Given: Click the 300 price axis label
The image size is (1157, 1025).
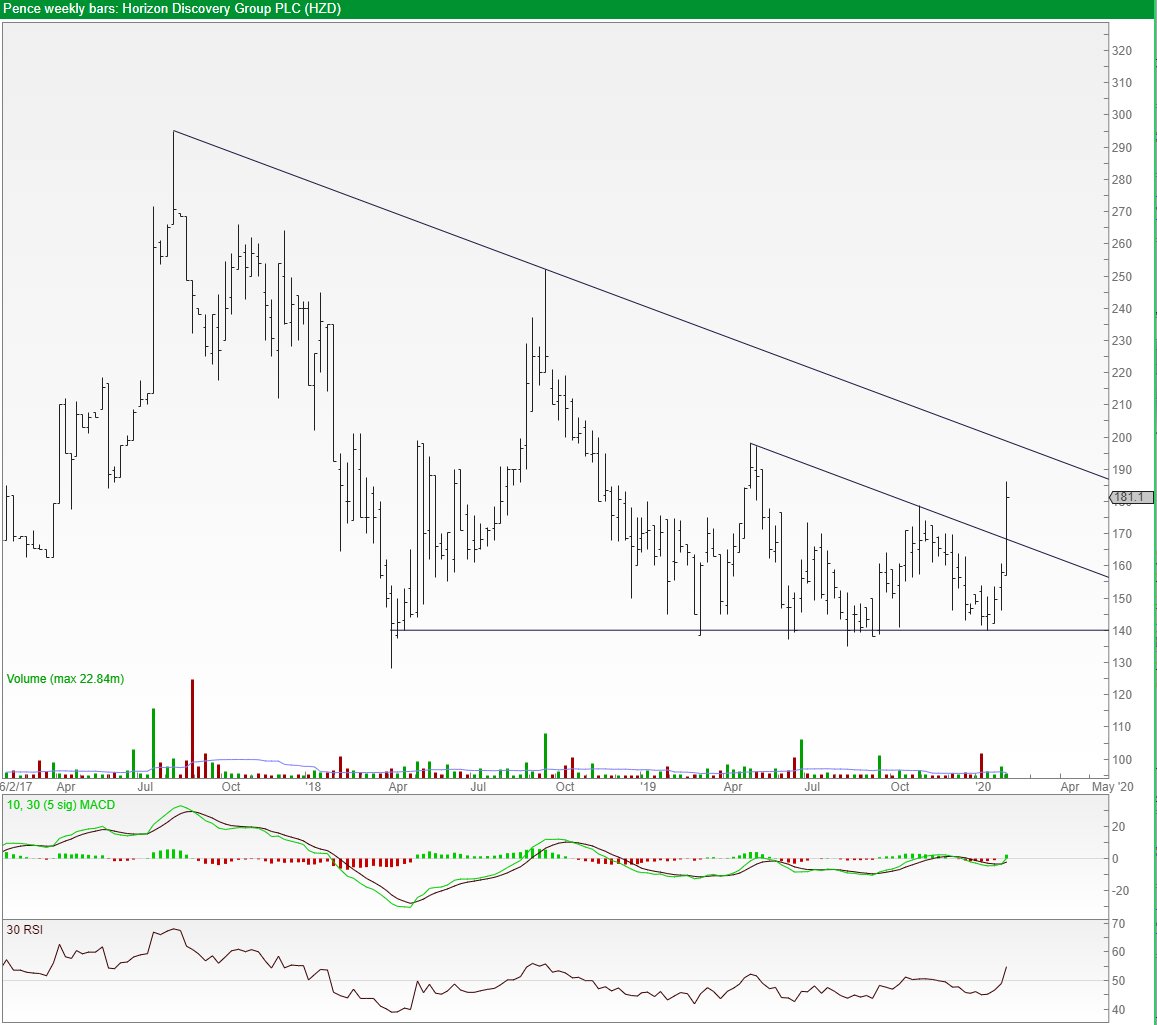Looking at the screenshot, I should [1122, 115].
